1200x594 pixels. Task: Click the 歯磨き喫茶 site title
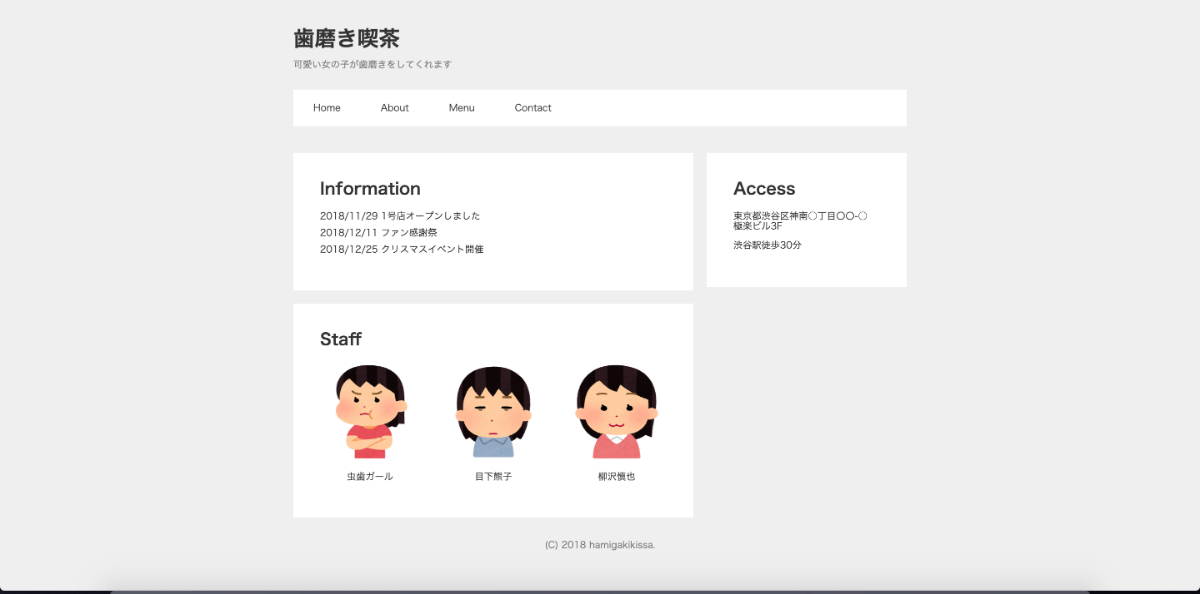346,39
